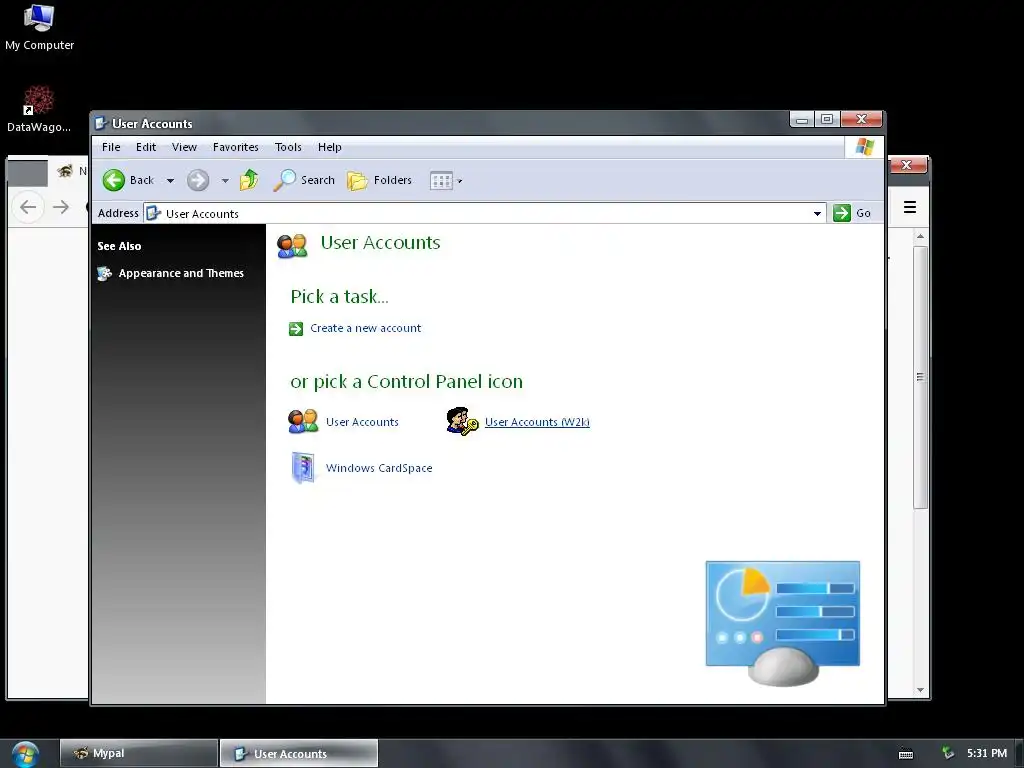Click the green Go arrow button
This screenshot has height=768, width=1024.
point(842,213)
